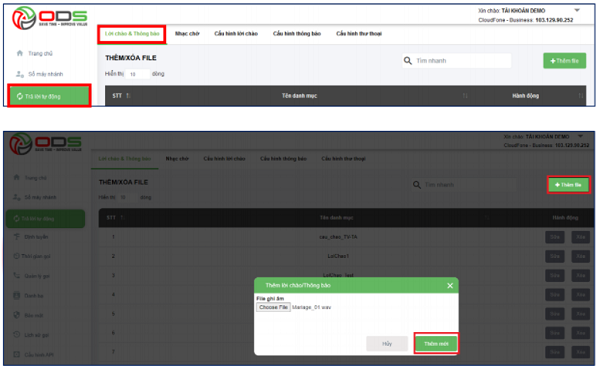This screenshot has height=369, width=600.
Task: Click Hiển thị rows count field, lower screenshot
Action: [x=127, y=197]
